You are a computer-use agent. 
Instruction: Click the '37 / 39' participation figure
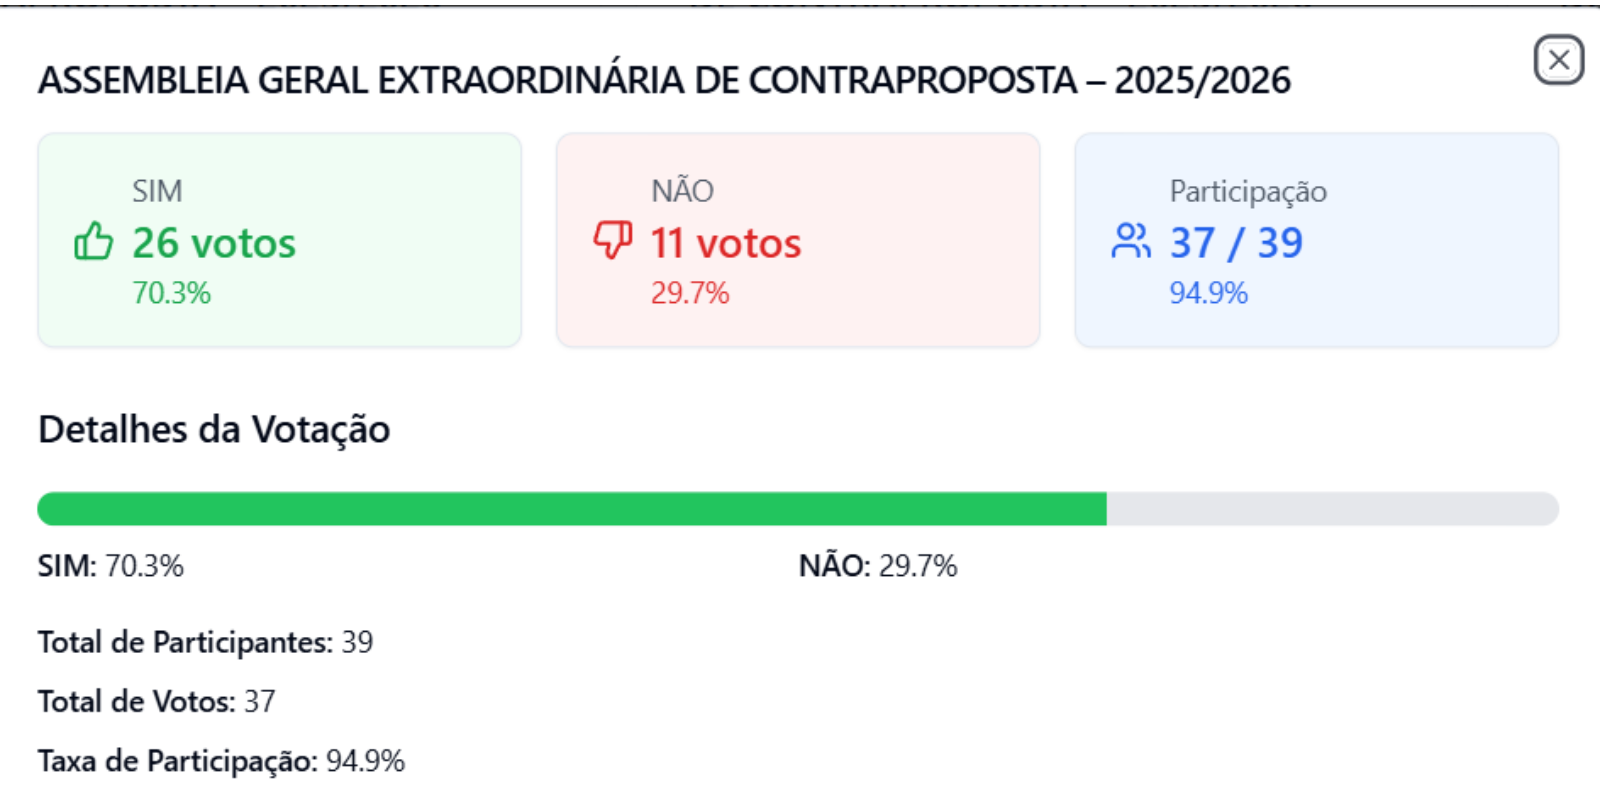pyautogui.click(x=1237, y=243)
